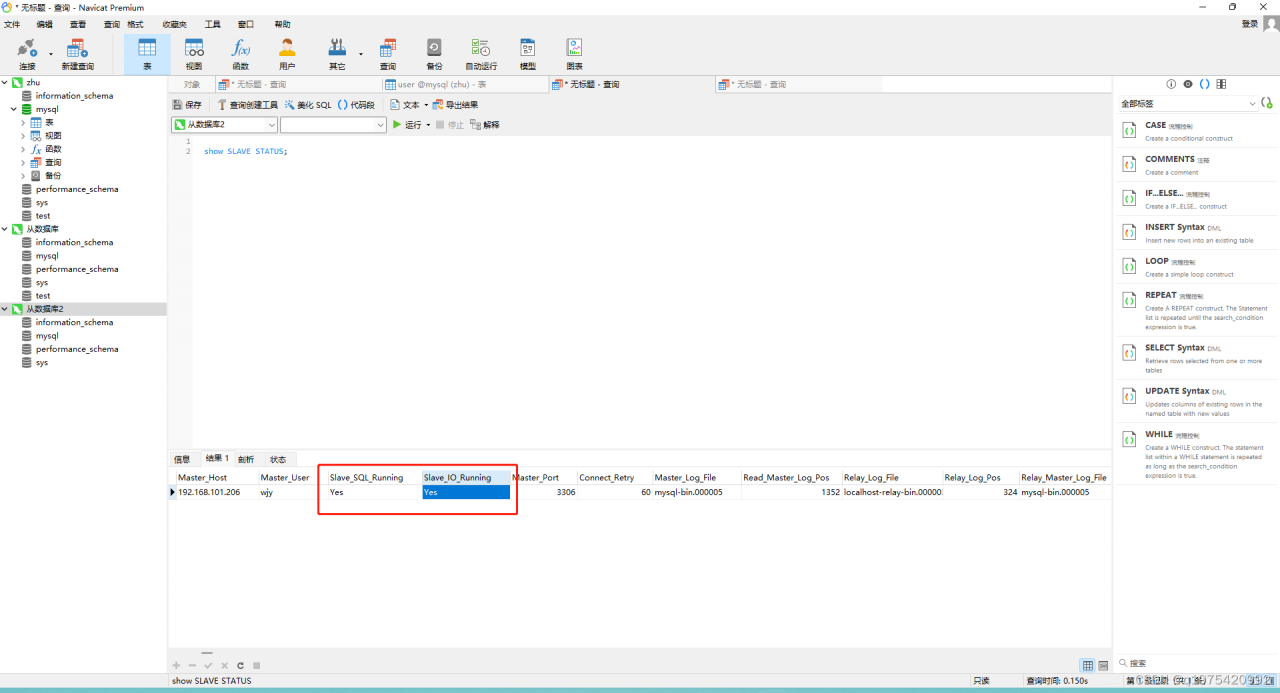Select the 表 table toolbar button
This screenshot has width=1280, height=693.
point(147,53)
